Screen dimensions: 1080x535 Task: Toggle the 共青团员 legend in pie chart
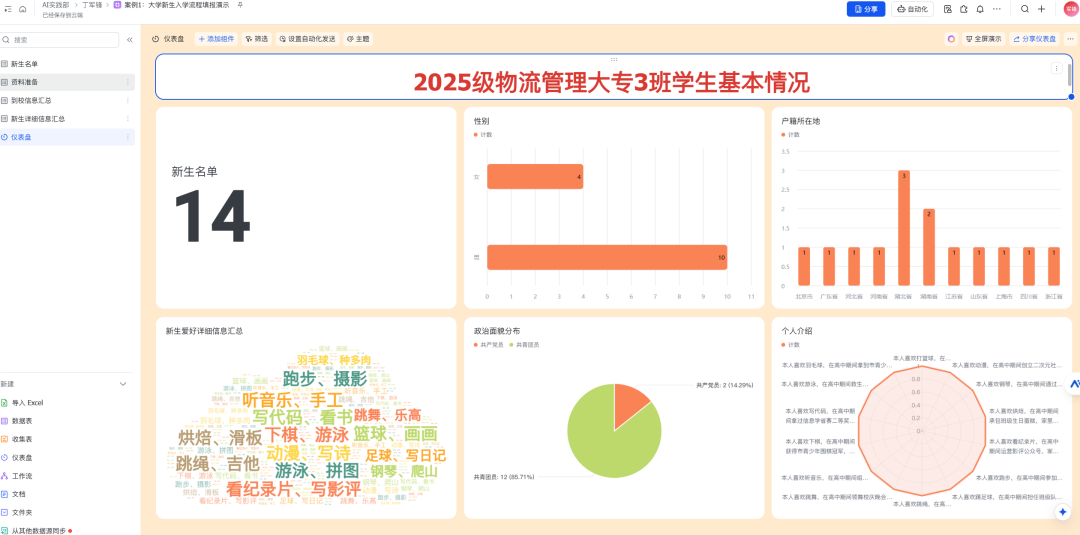[525, 345]
